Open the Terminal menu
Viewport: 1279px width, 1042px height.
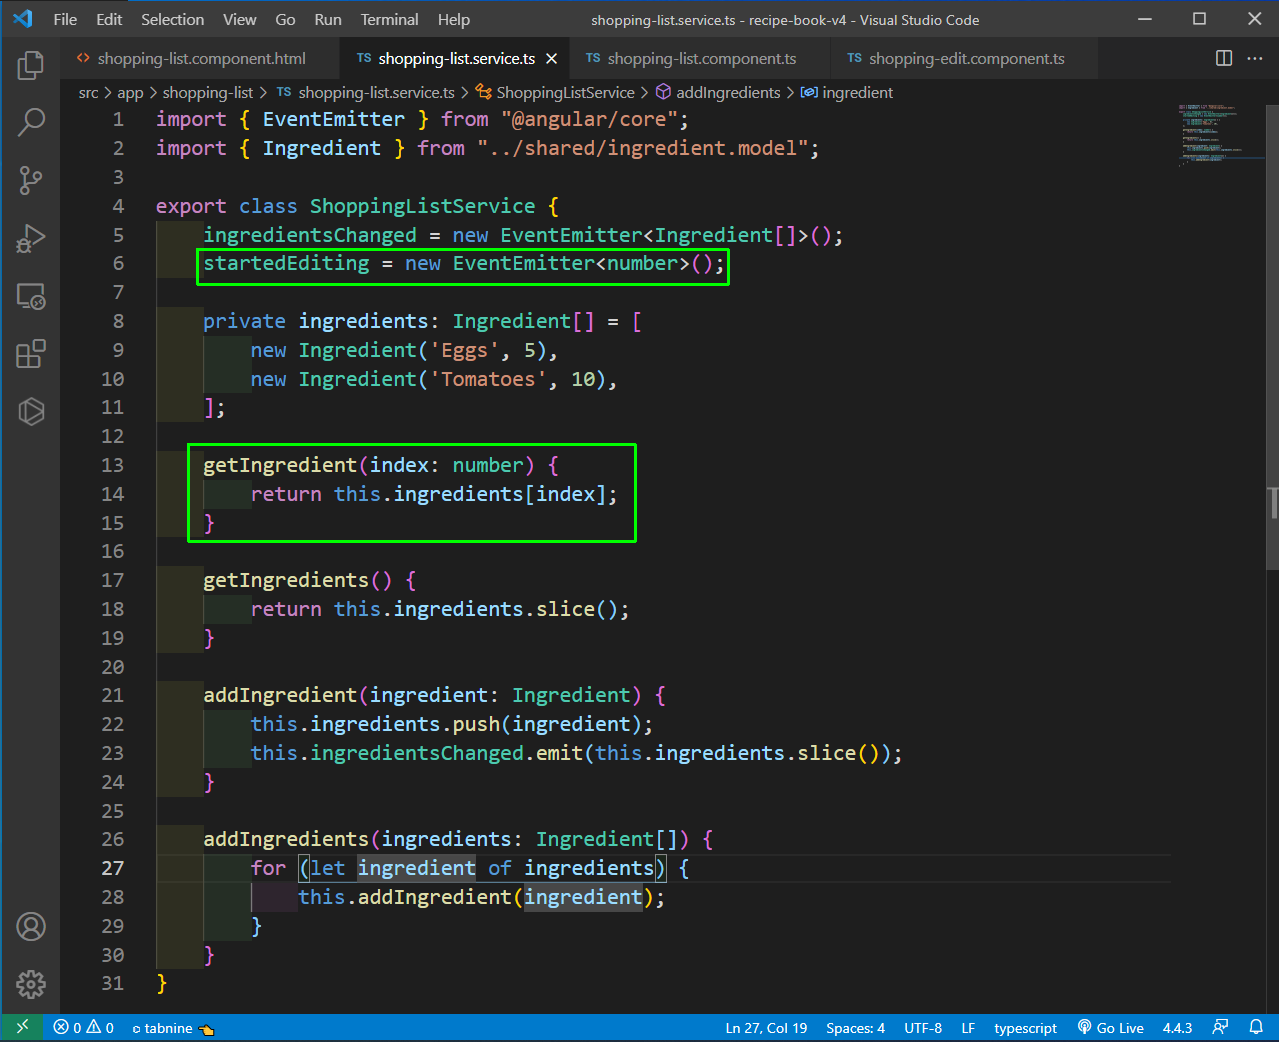point(389,19)
